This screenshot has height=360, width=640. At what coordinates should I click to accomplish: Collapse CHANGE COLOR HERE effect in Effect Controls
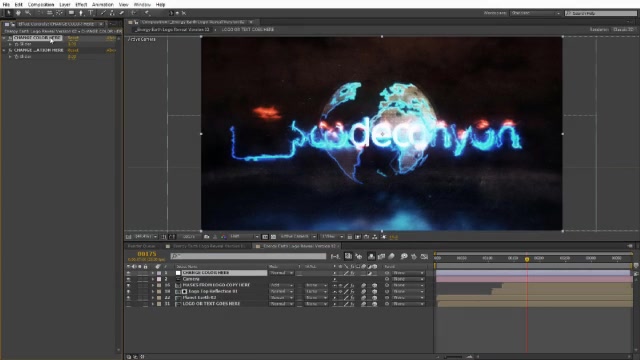[4, 38]
